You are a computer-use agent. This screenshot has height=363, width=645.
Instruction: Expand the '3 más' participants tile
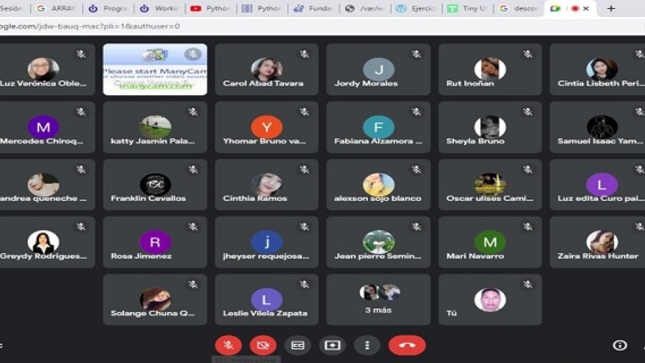(378, 300)
